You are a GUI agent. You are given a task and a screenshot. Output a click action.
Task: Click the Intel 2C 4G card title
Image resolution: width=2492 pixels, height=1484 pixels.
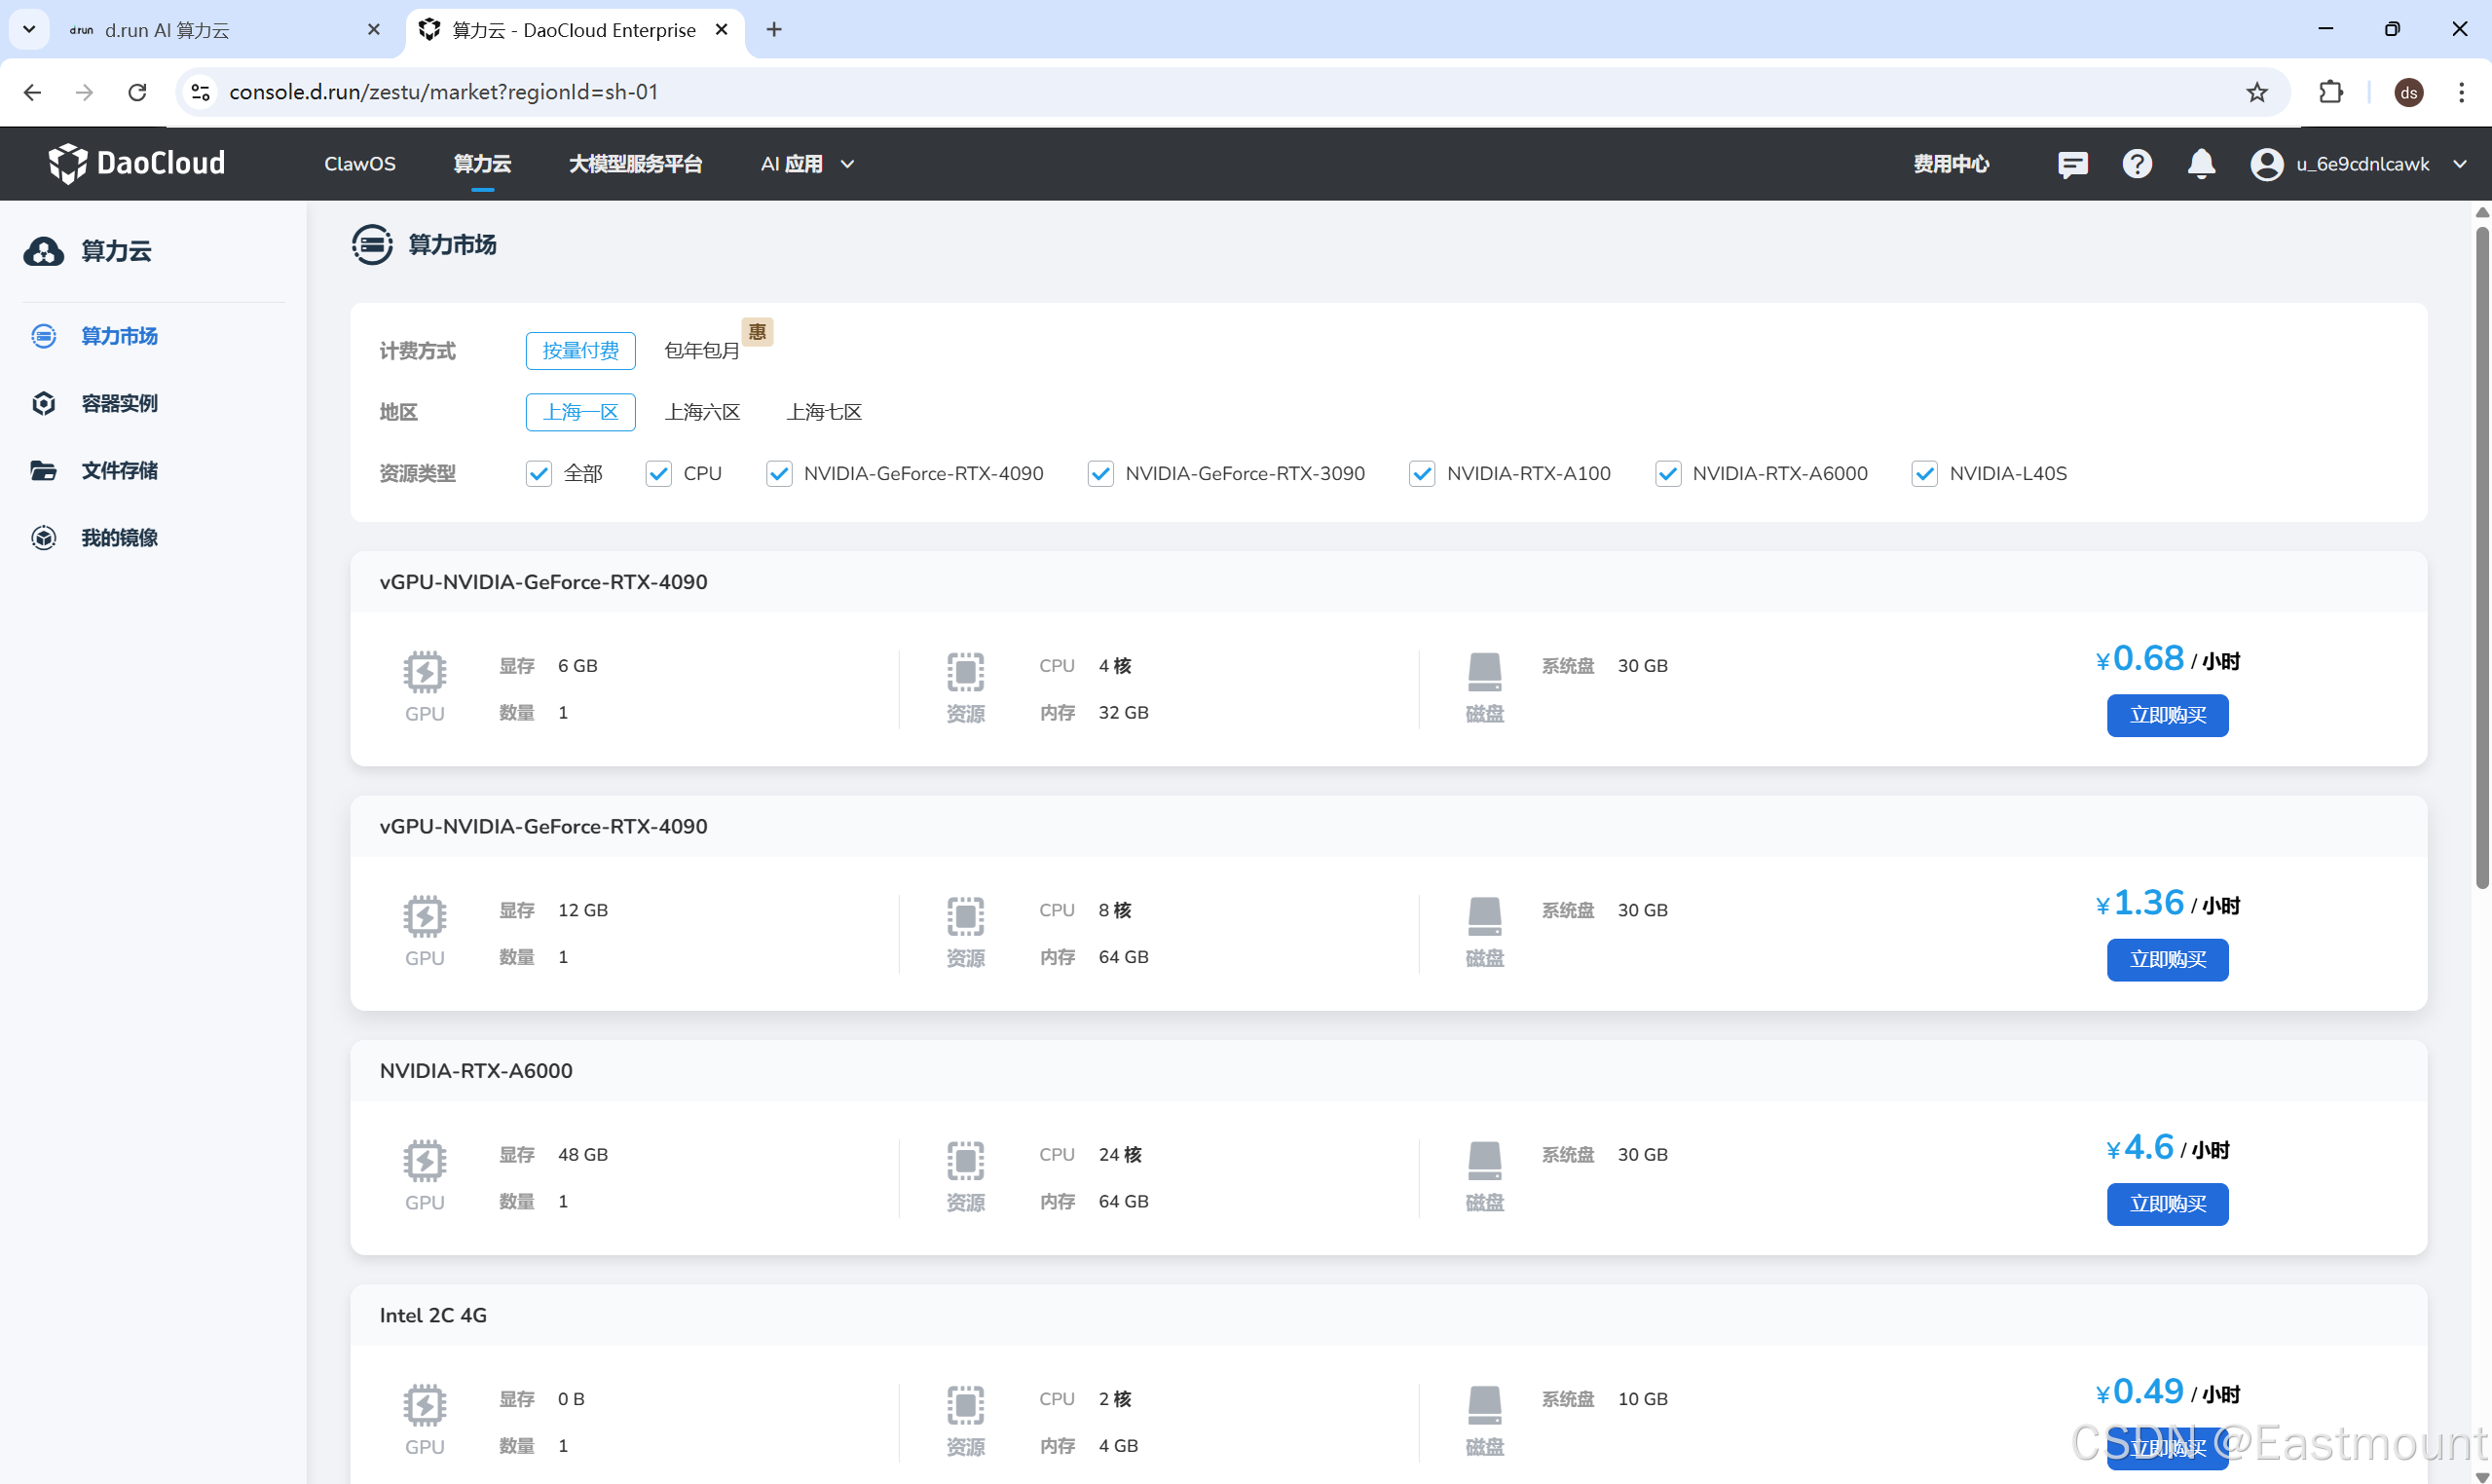(x=433, y=1315)
